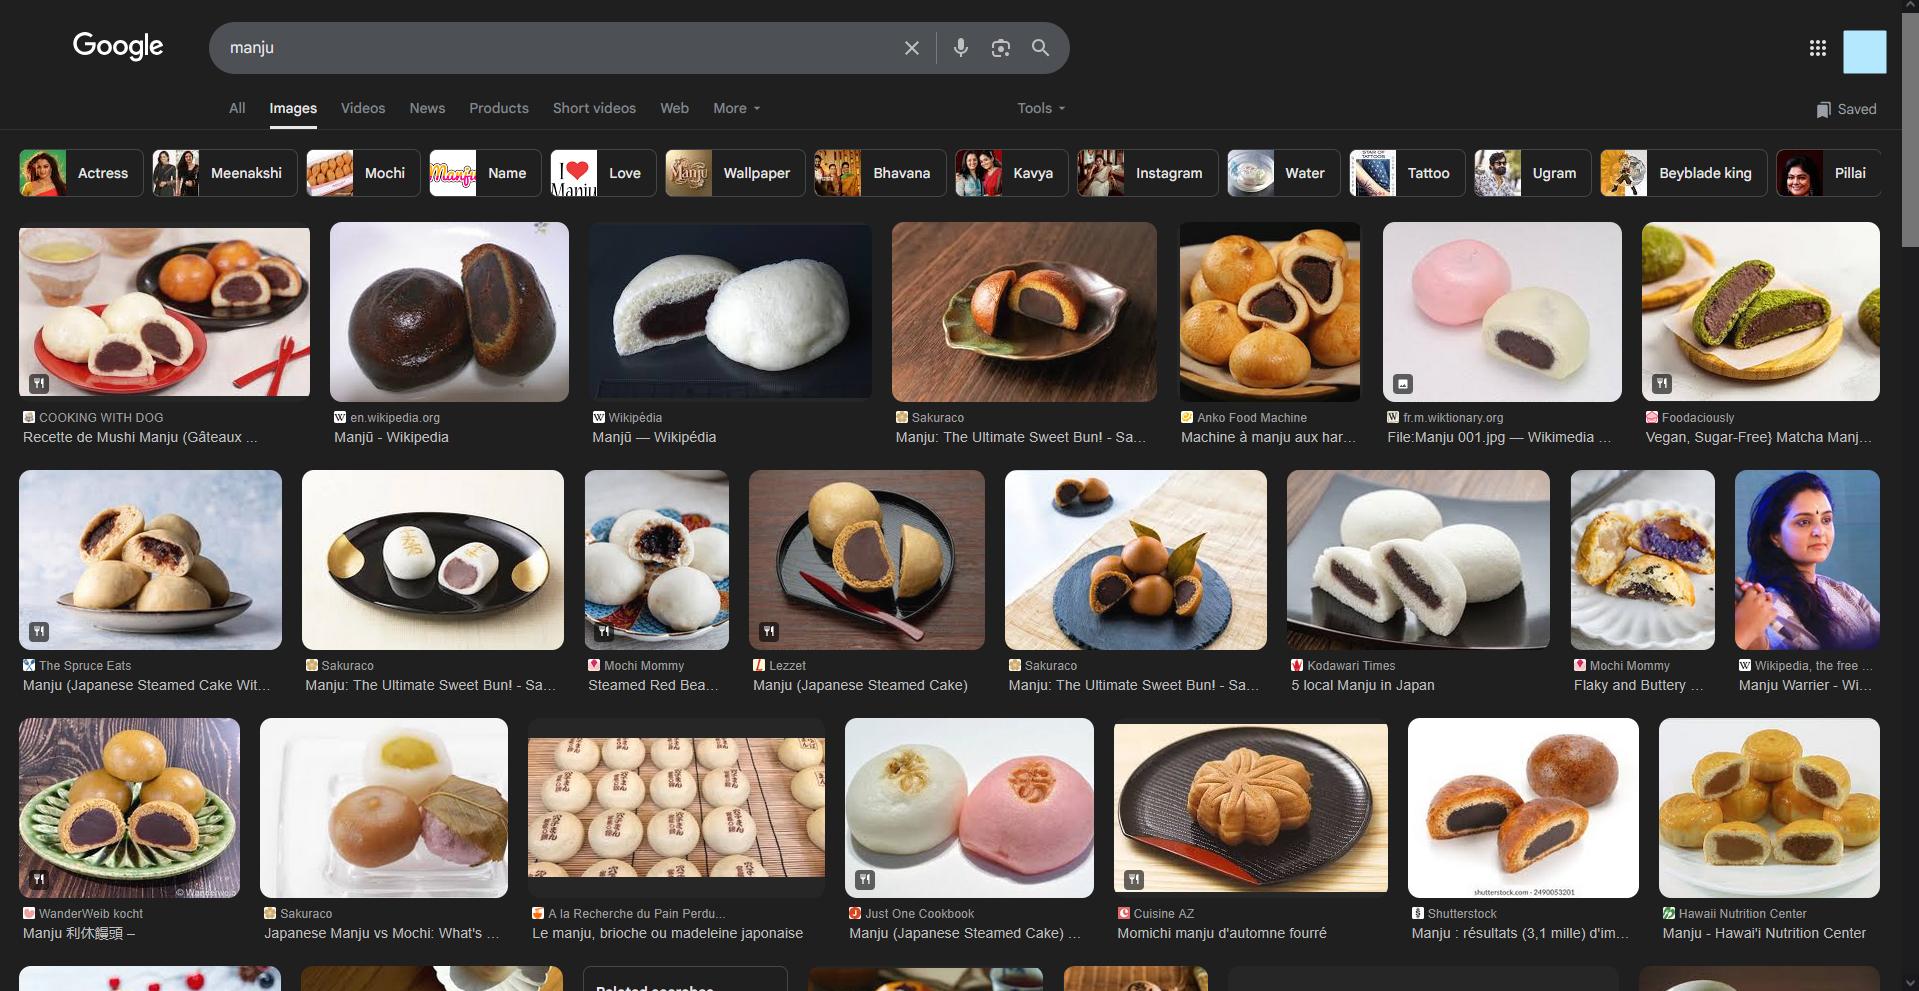Click the Google logo
1919x991 pixels.
click(118, 46)
